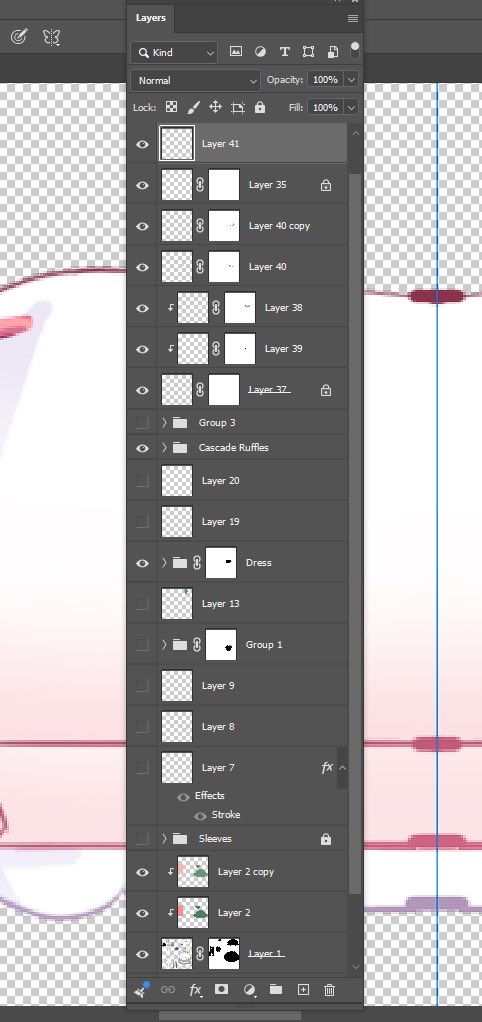Toggle Stroke effect visibility eye
The height and width of the screenshot is (1022, 482).
coord(200,815)
